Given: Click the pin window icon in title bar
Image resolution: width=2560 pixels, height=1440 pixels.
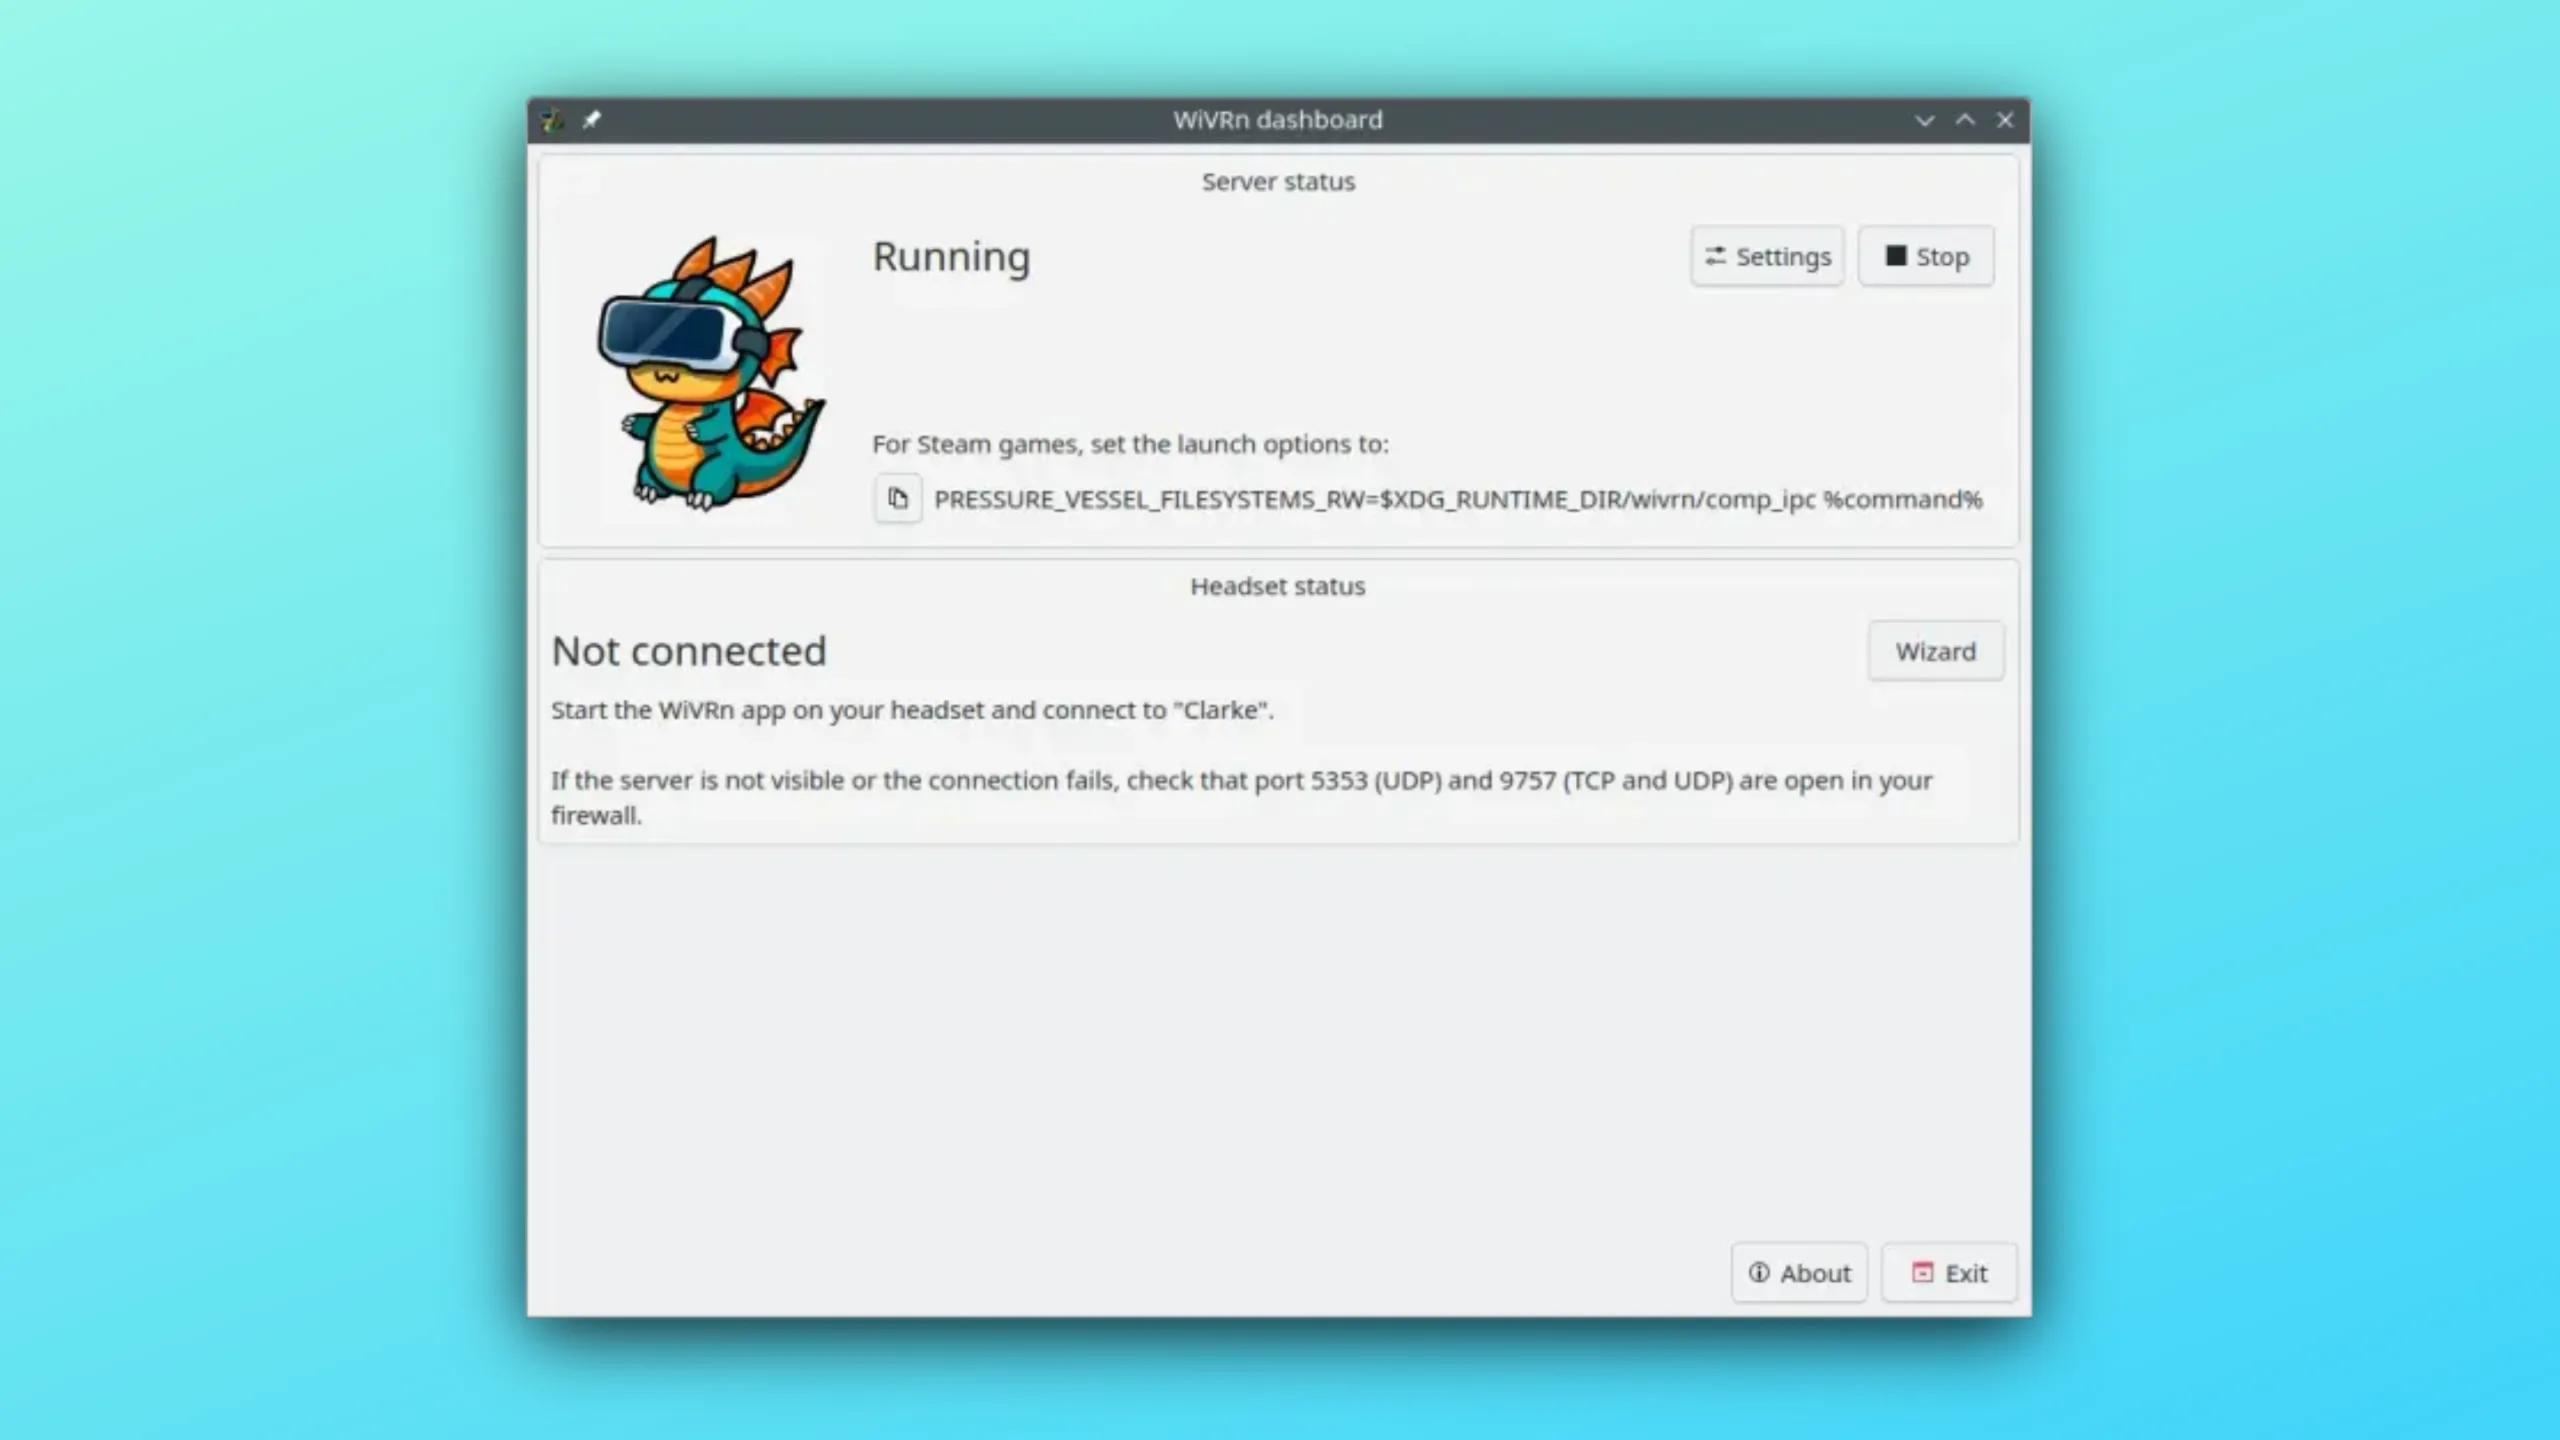Looking at the screenshot, I should (592, 120).
